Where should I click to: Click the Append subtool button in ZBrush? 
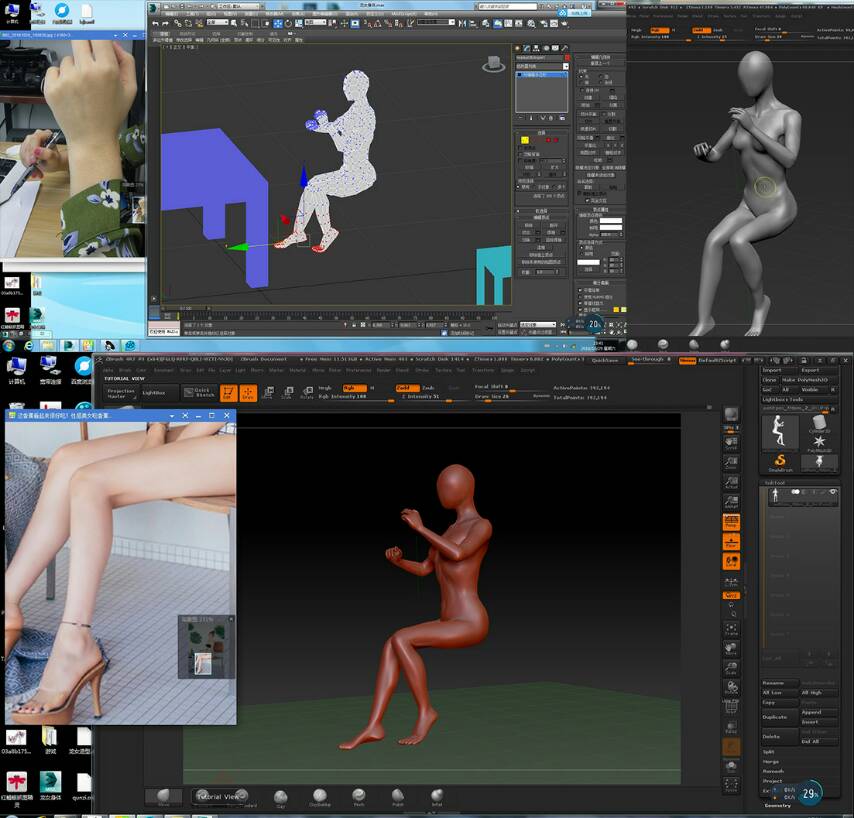pos(819,712)
